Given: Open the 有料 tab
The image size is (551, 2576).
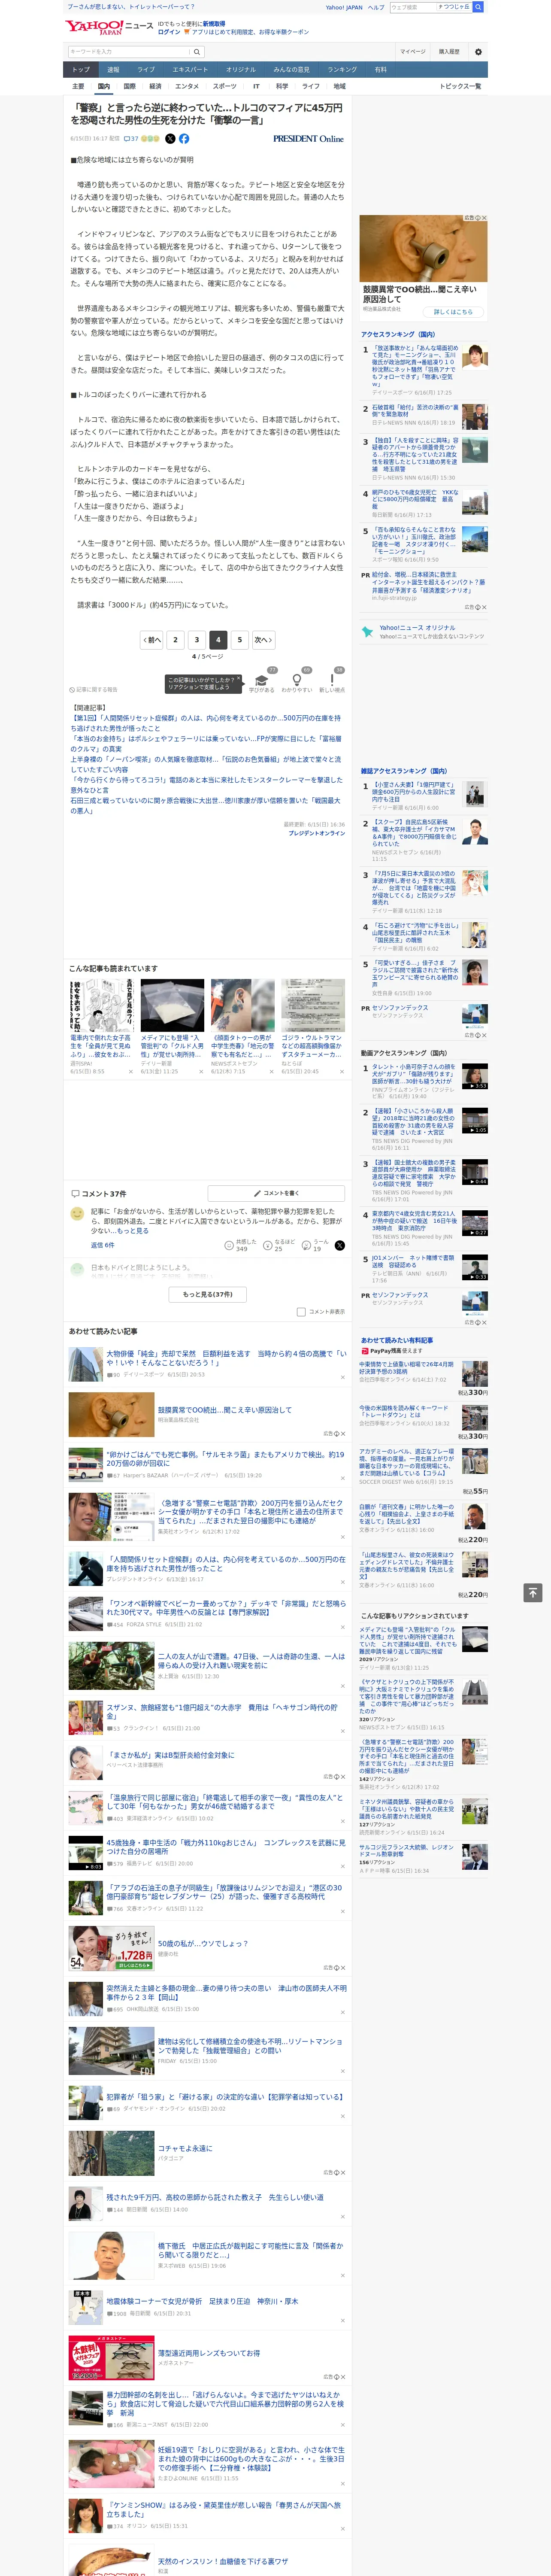Looking at the screenshot, I should point(381,69).
